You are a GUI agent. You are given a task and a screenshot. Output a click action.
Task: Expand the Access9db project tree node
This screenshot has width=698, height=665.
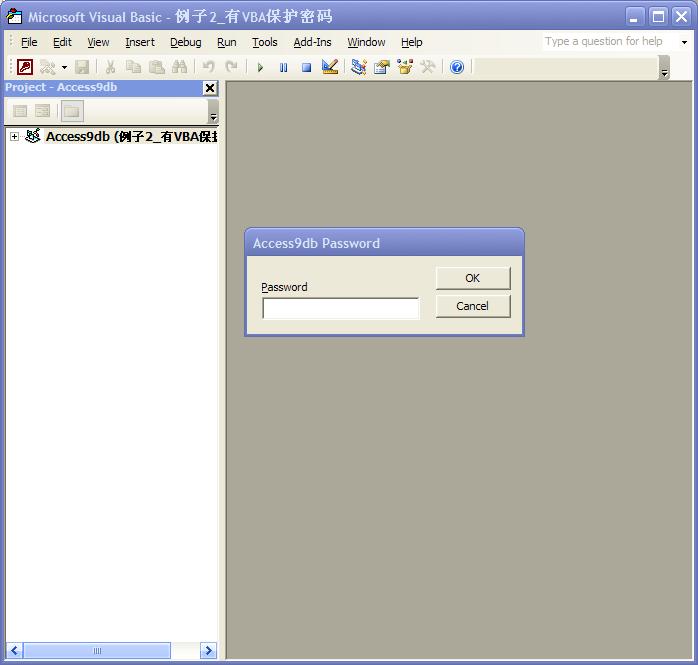14,137
